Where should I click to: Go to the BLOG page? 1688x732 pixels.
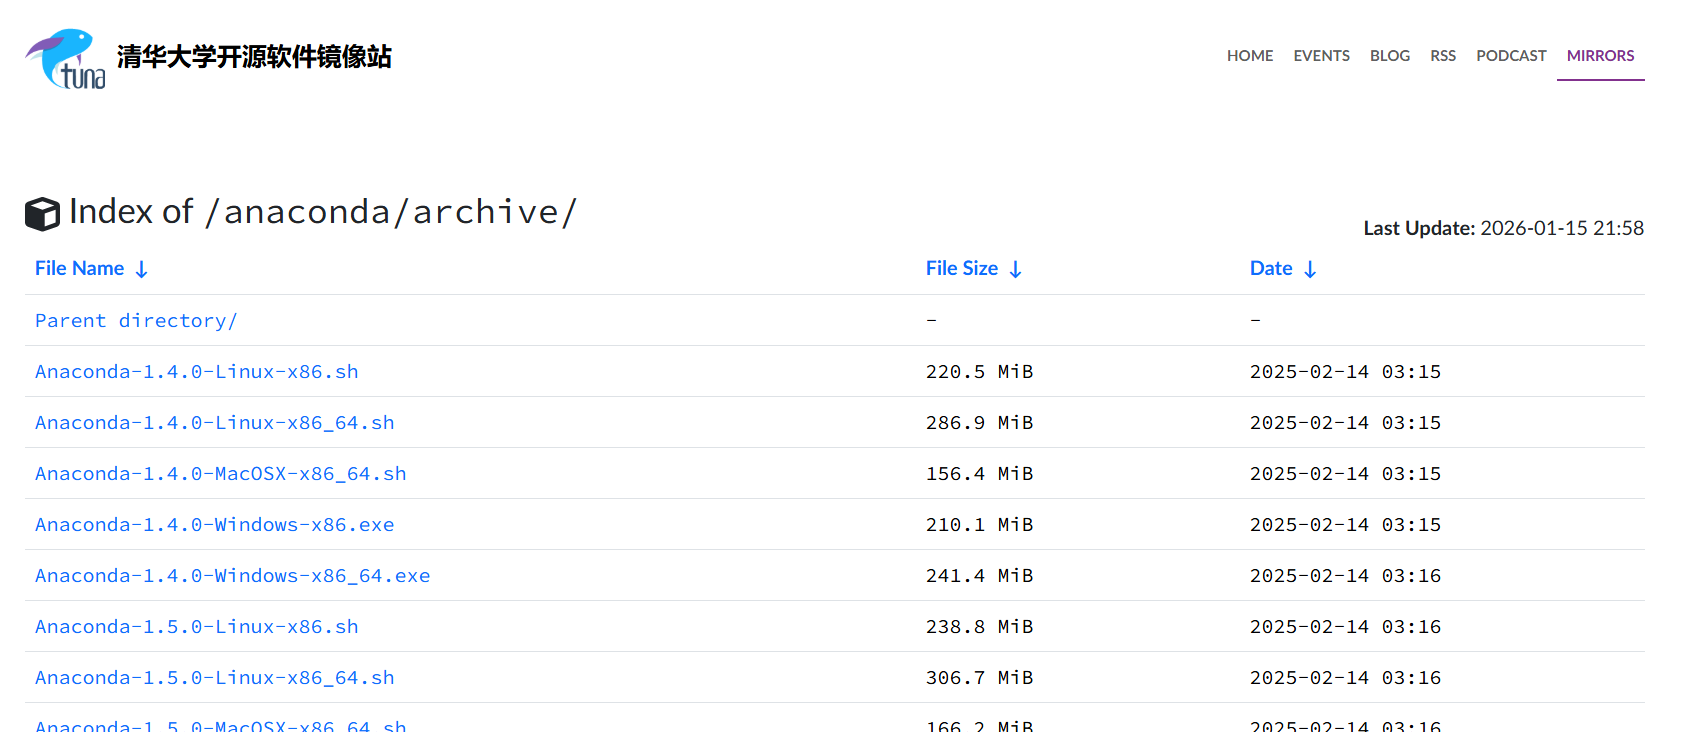click(x=1390, y=56)
